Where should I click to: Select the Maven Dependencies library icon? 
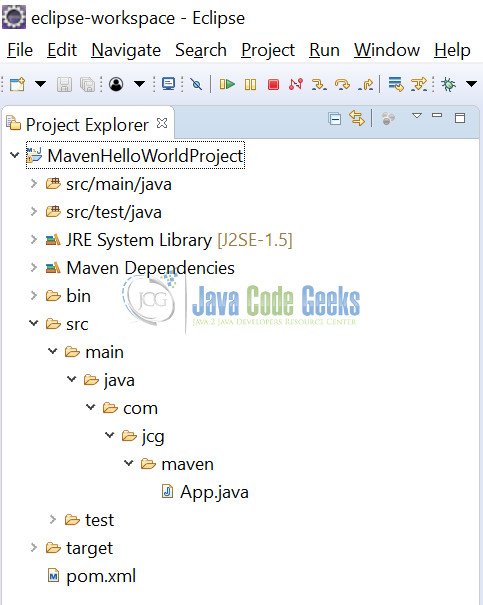(x=53, y=267)
